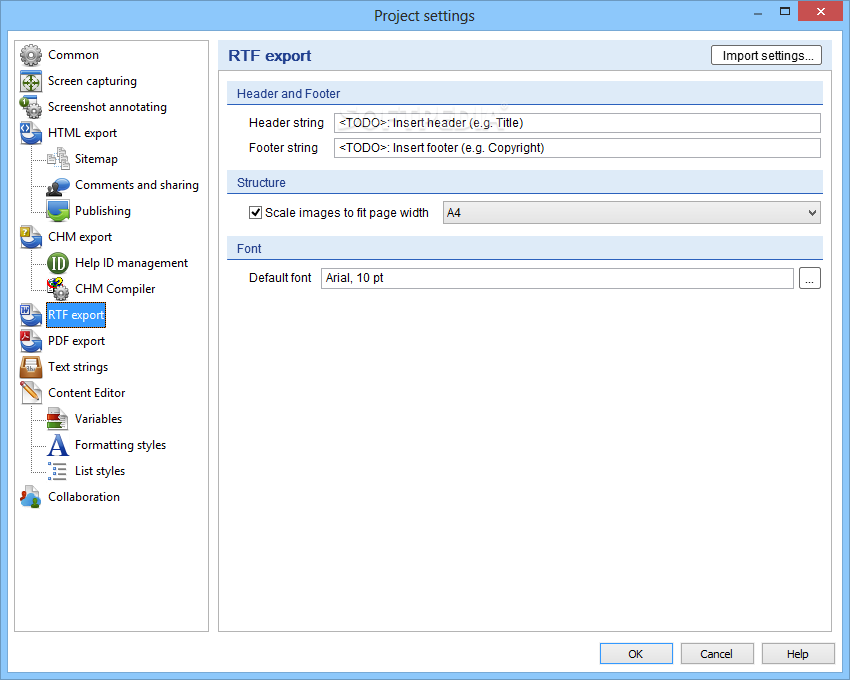Open Help for project settings
The image size is (850, 680).
[798, 653]
